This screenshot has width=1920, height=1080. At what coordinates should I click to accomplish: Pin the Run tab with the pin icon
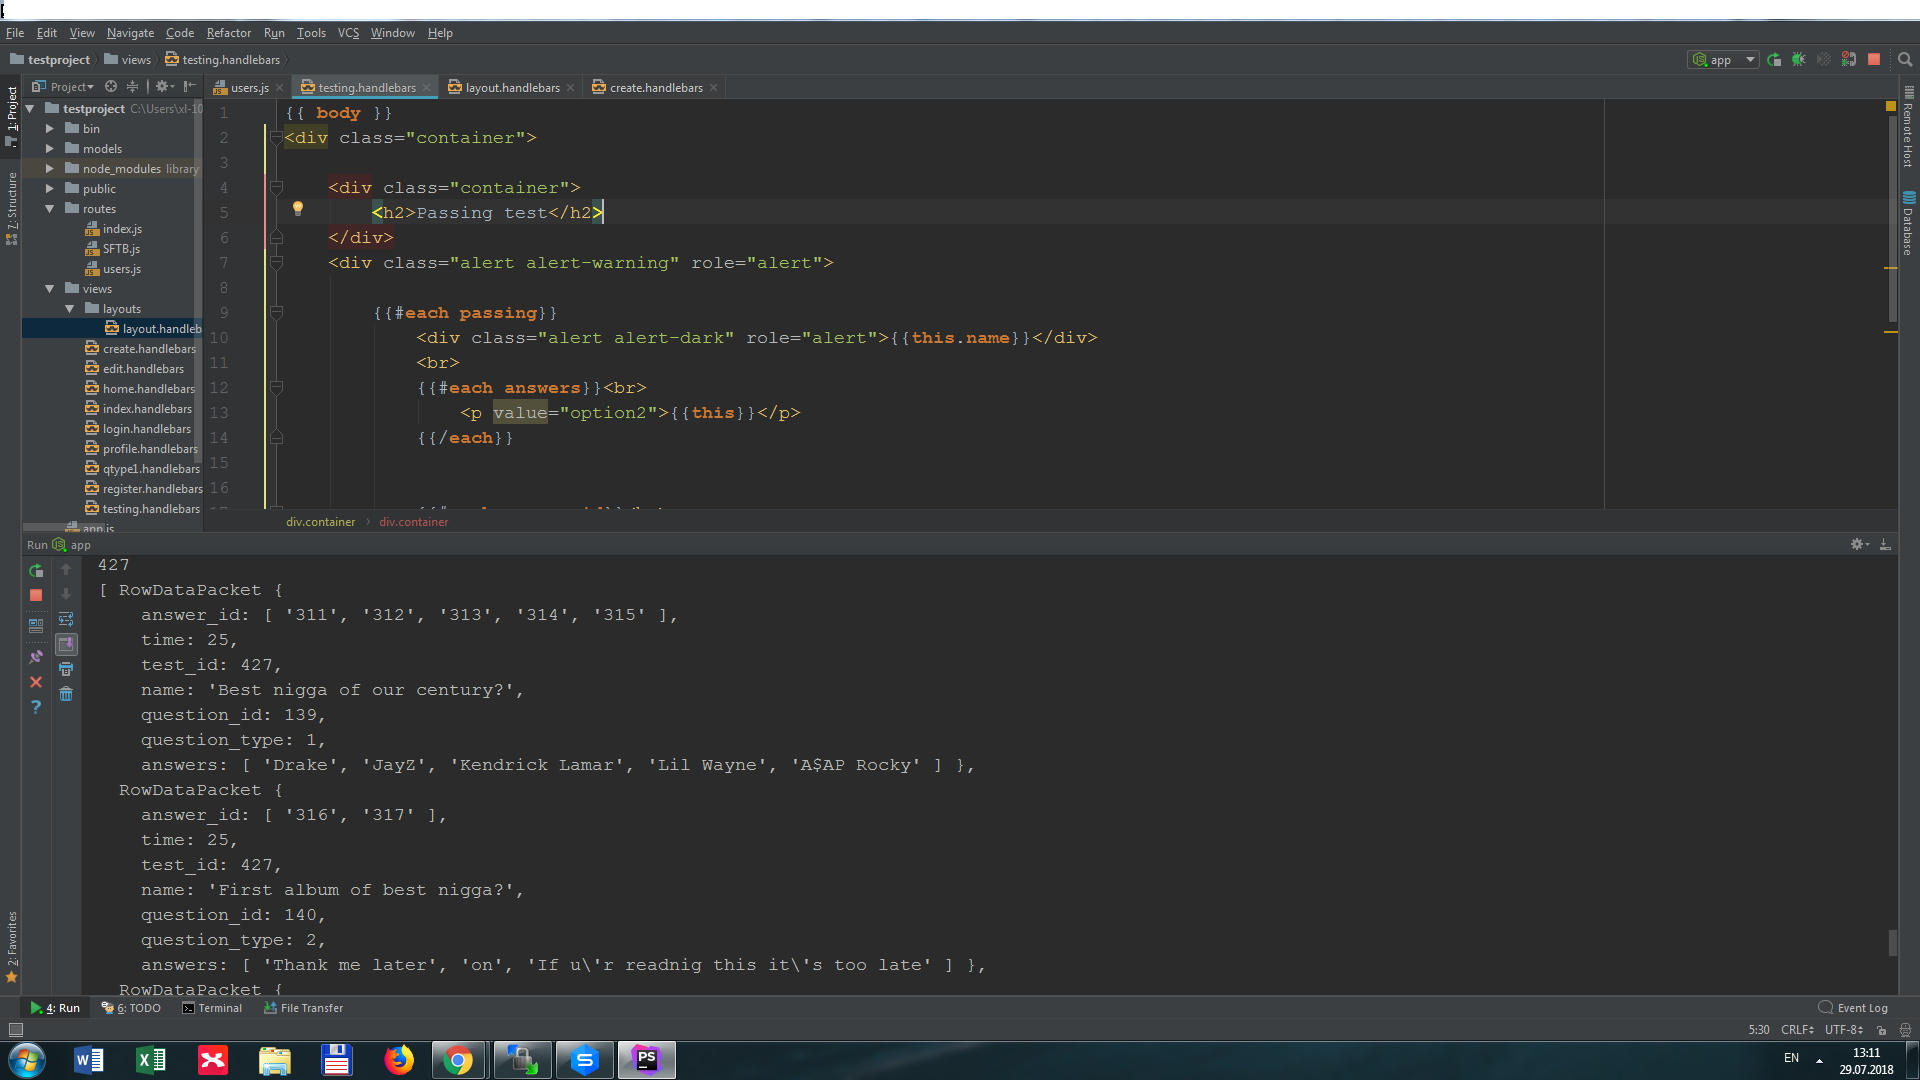pos(36,657)
